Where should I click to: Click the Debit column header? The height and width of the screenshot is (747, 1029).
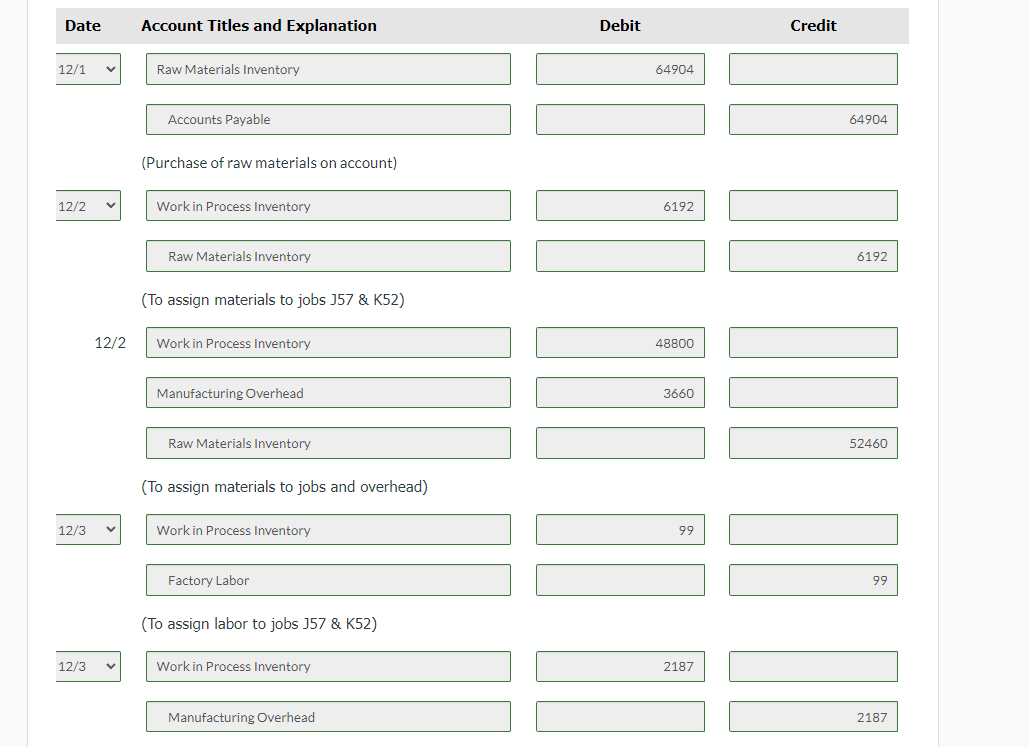pos(620,26)
